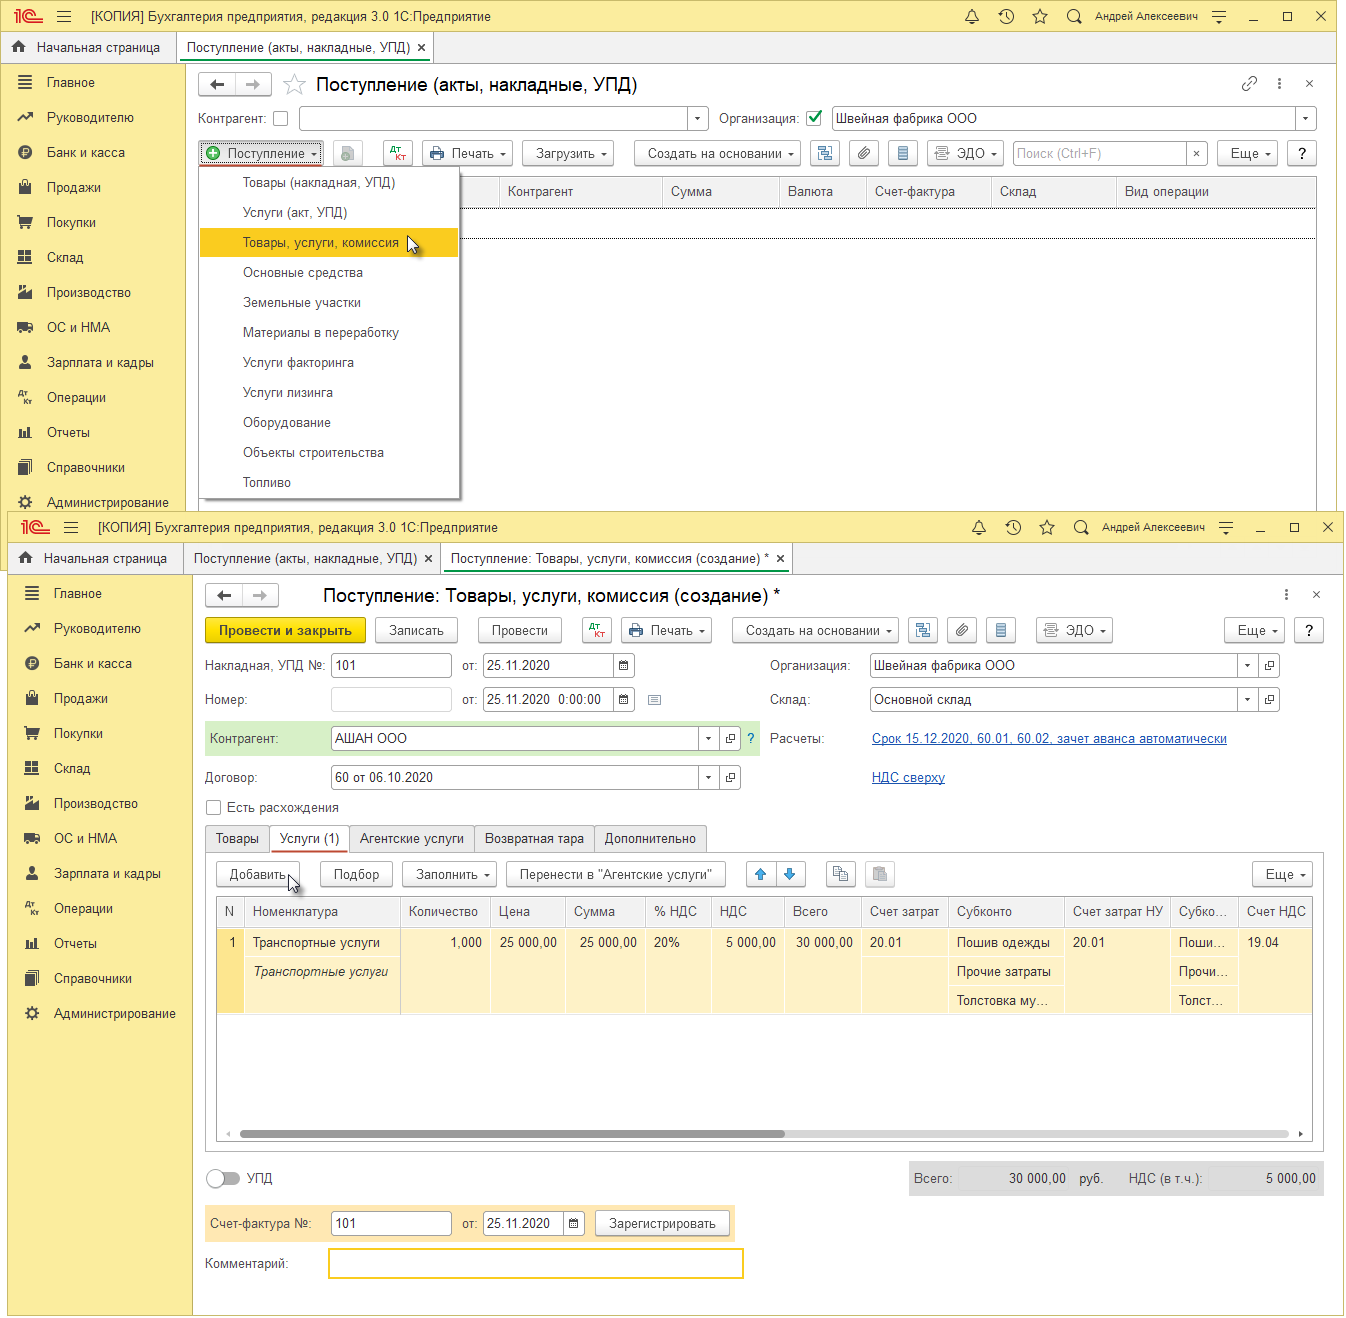This screenshot has width=1346, height=1318.
Task: Click Сумма cell 25 000,00 in row 1
Action: pos(605,942)
